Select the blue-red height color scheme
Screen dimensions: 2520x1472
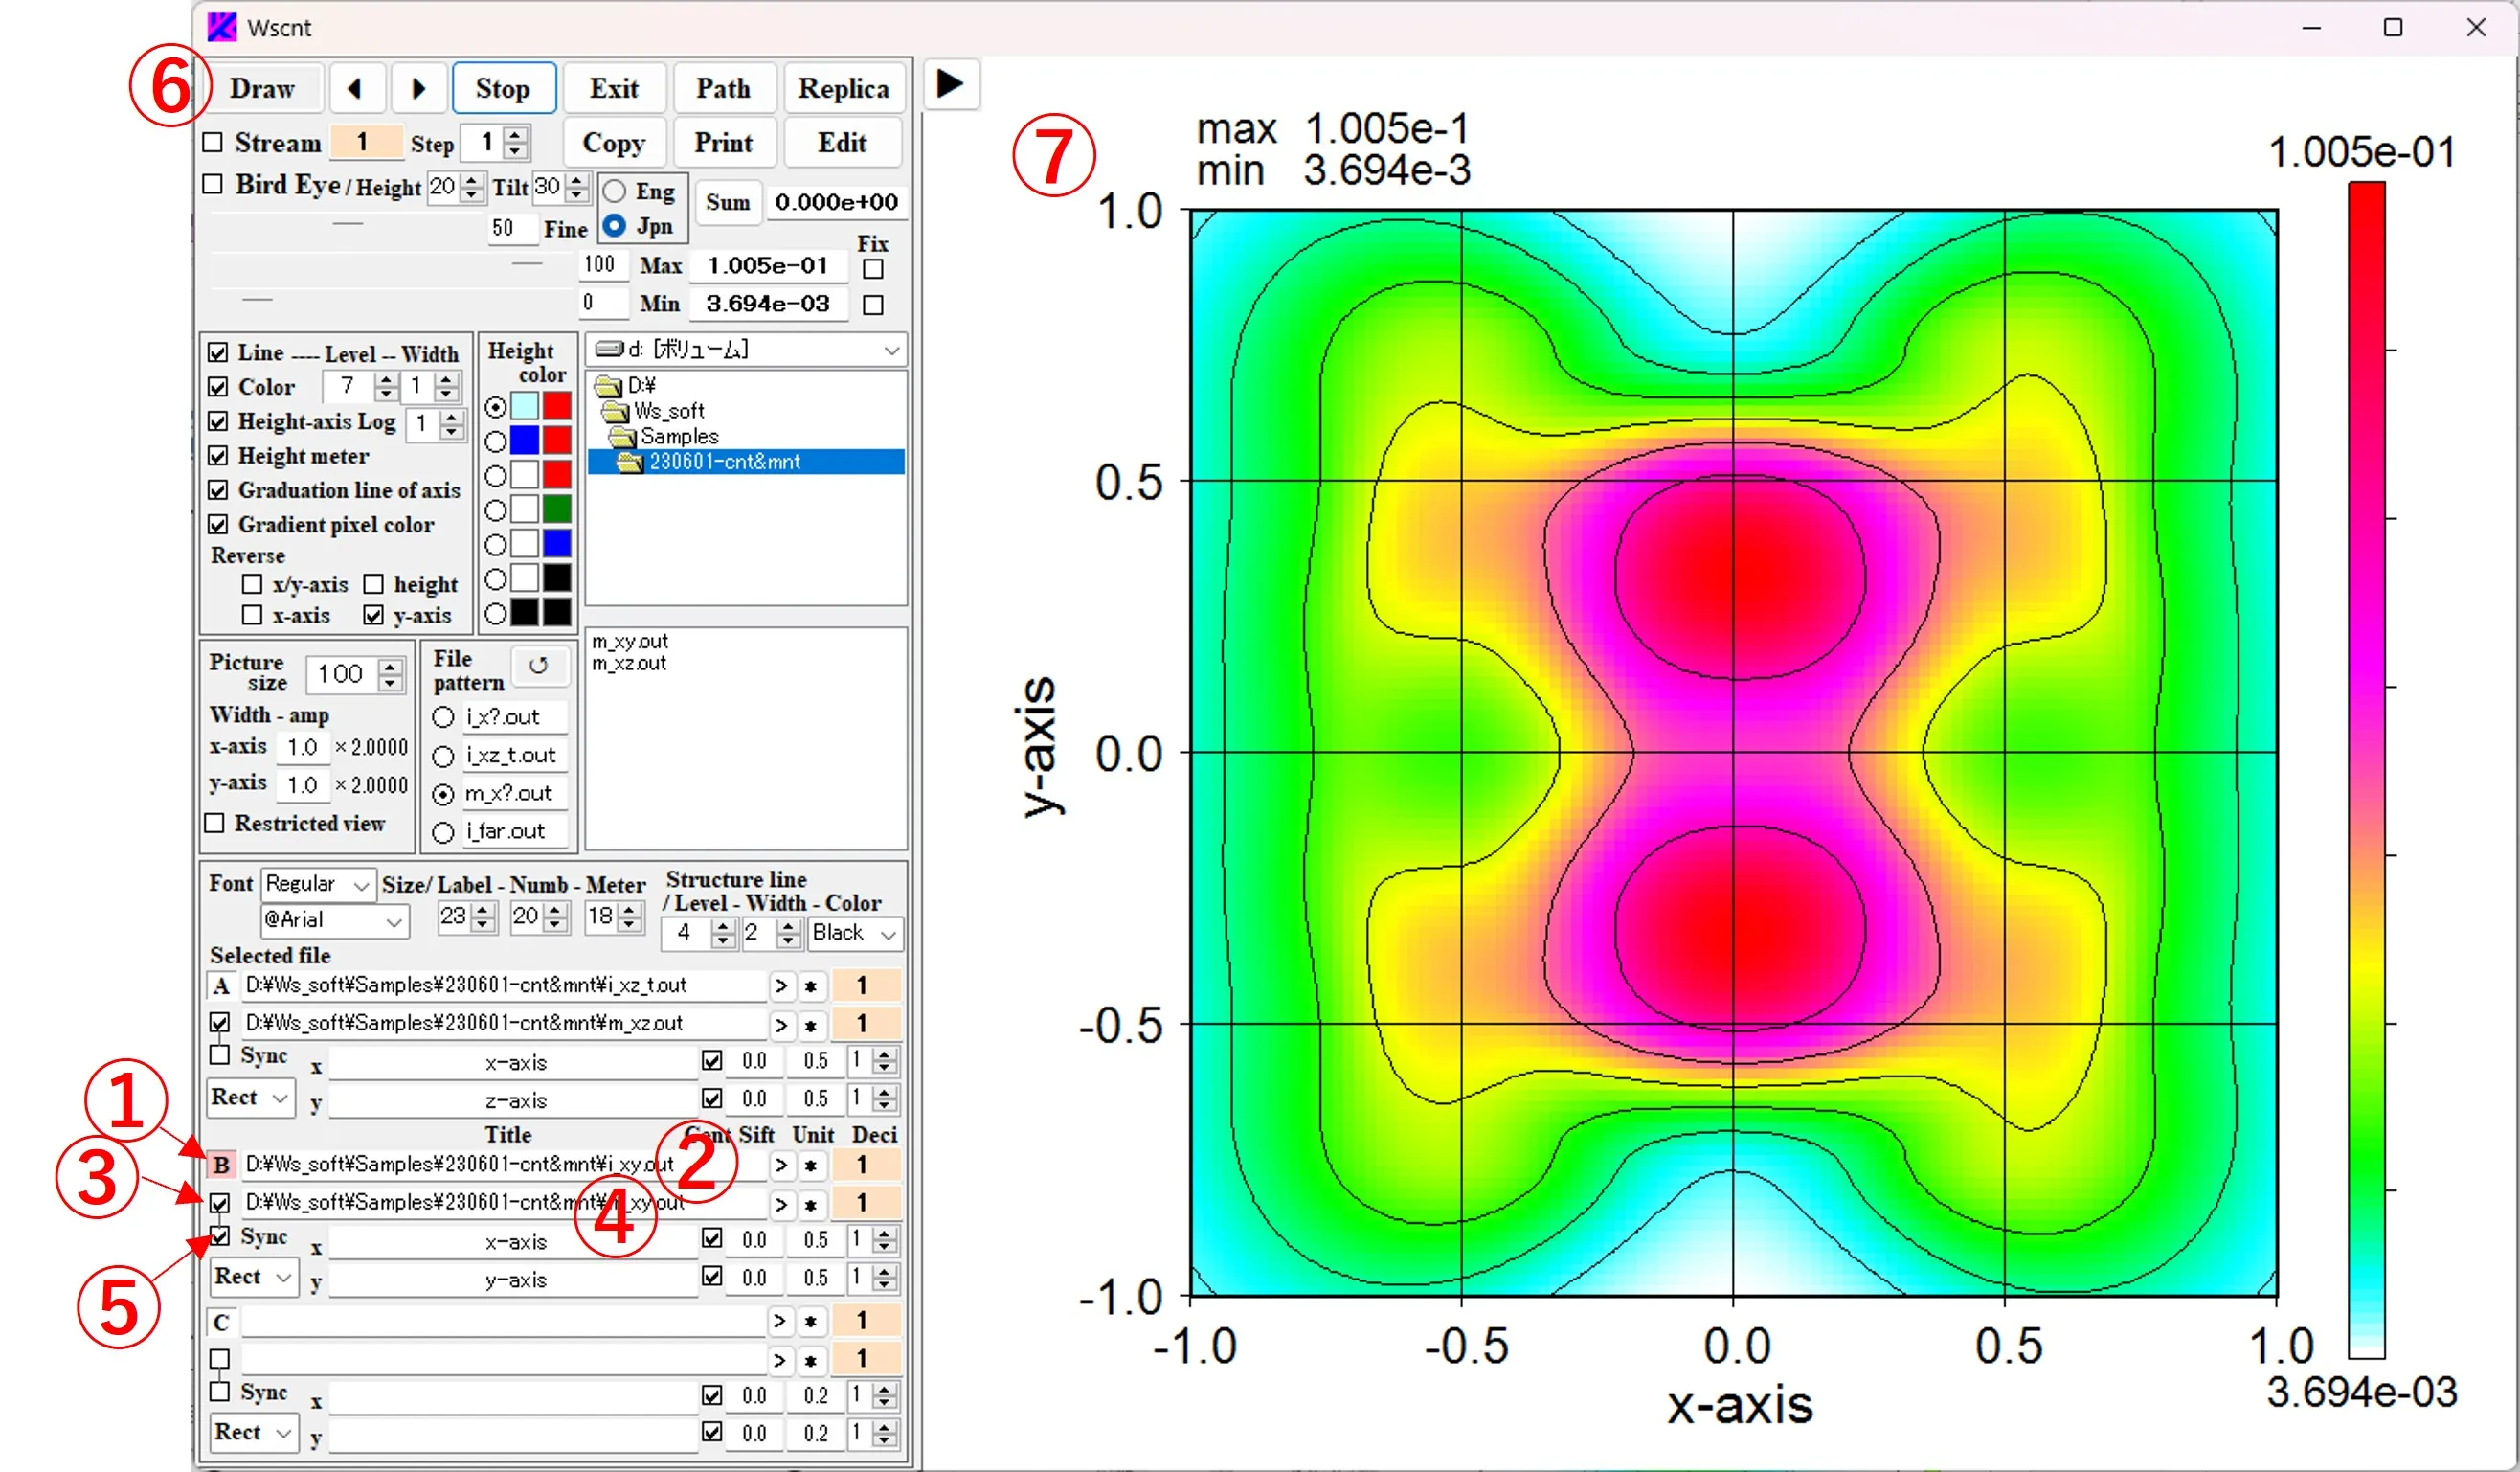point(495,441)
